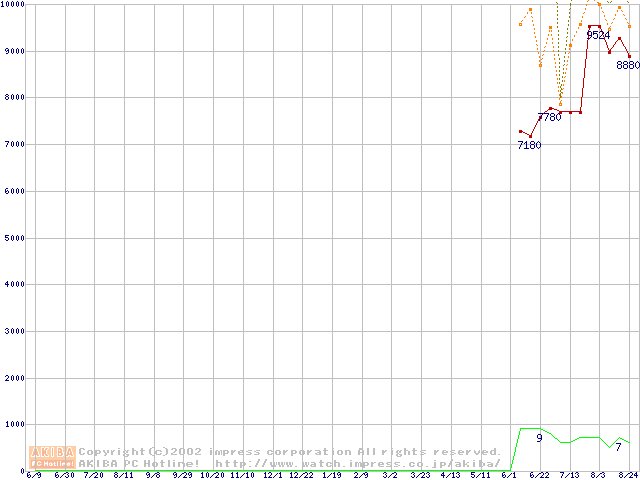Click the 5000 value on y-axis
Viewport: 640px width, 480px height.
13,238
